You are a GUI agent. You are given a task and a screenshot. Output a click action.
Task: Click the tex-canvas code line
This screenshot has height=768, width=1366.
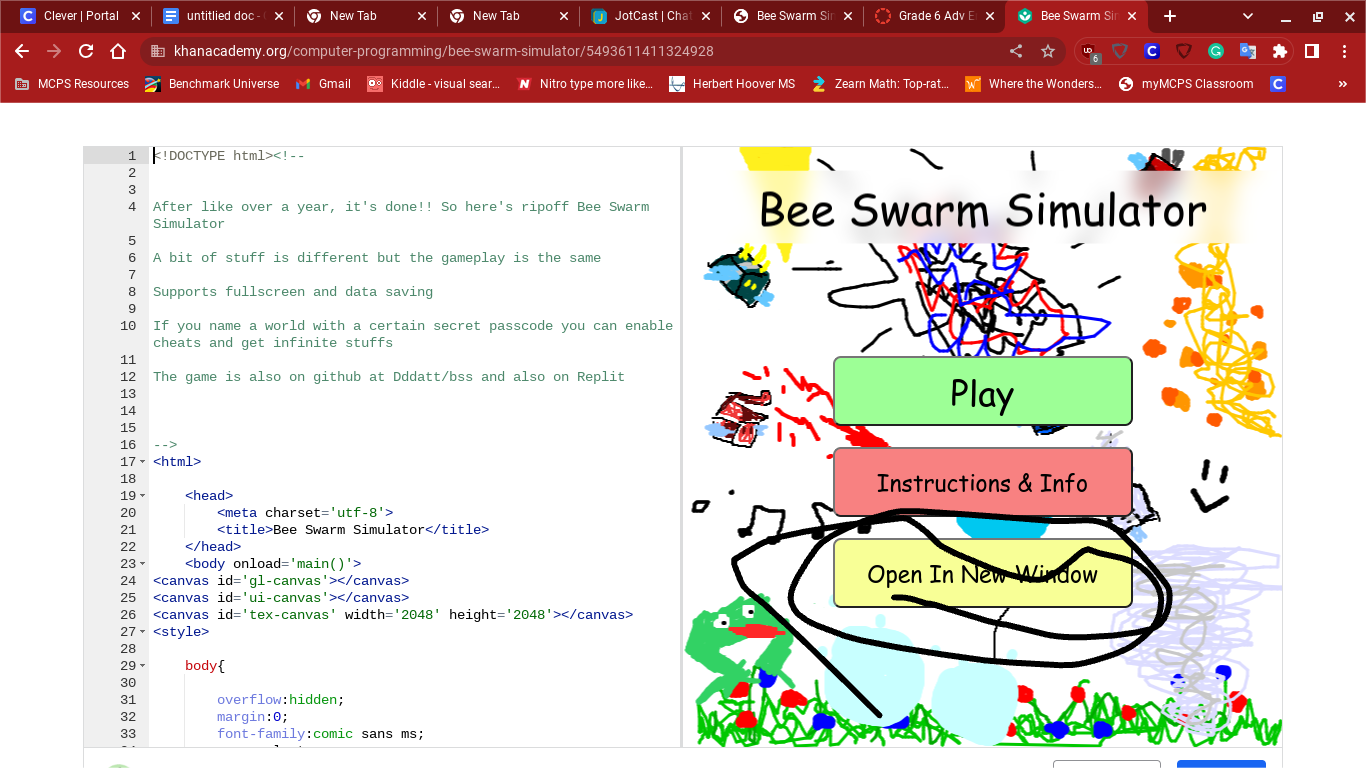[x=393, y=615]
